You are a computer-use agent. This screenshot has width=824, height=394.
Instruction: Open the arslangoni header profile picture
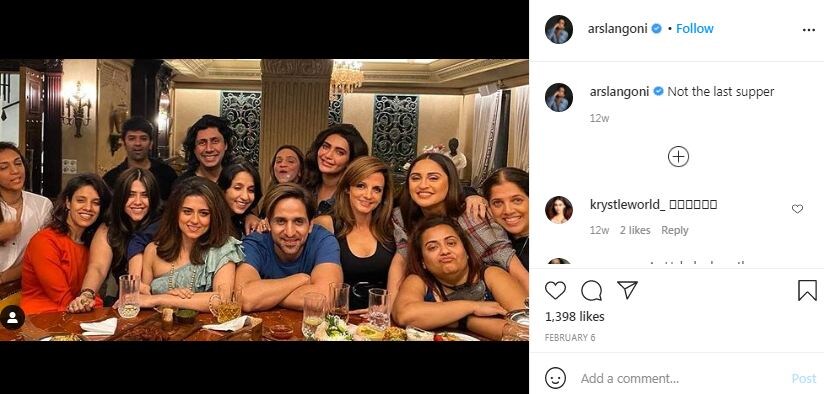(559, 29)
